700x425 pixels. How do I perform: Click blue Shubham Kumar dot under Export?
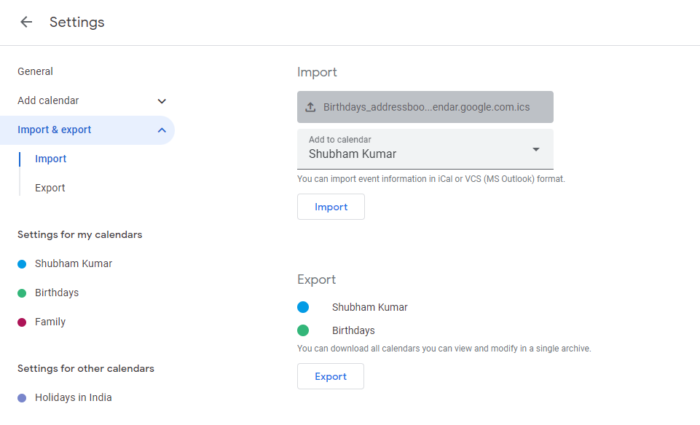click(x=303, y=308)
